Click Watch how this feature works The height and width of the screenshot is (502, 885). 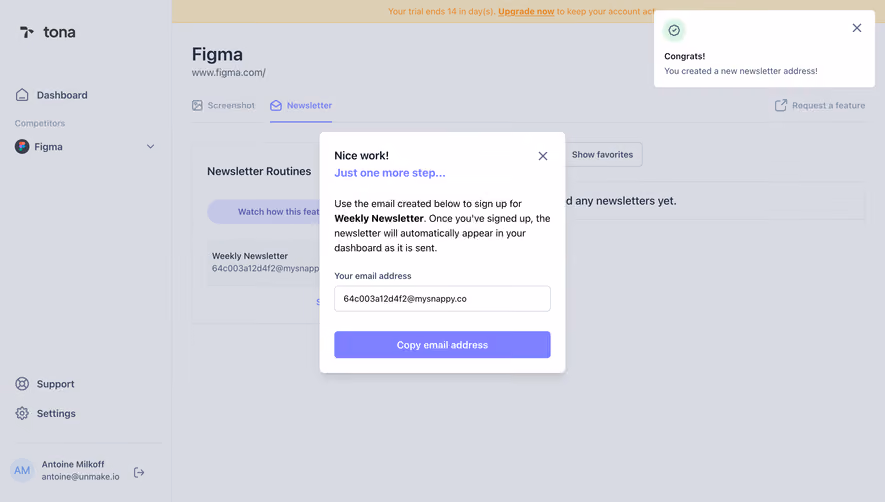(x=264, y=212)
